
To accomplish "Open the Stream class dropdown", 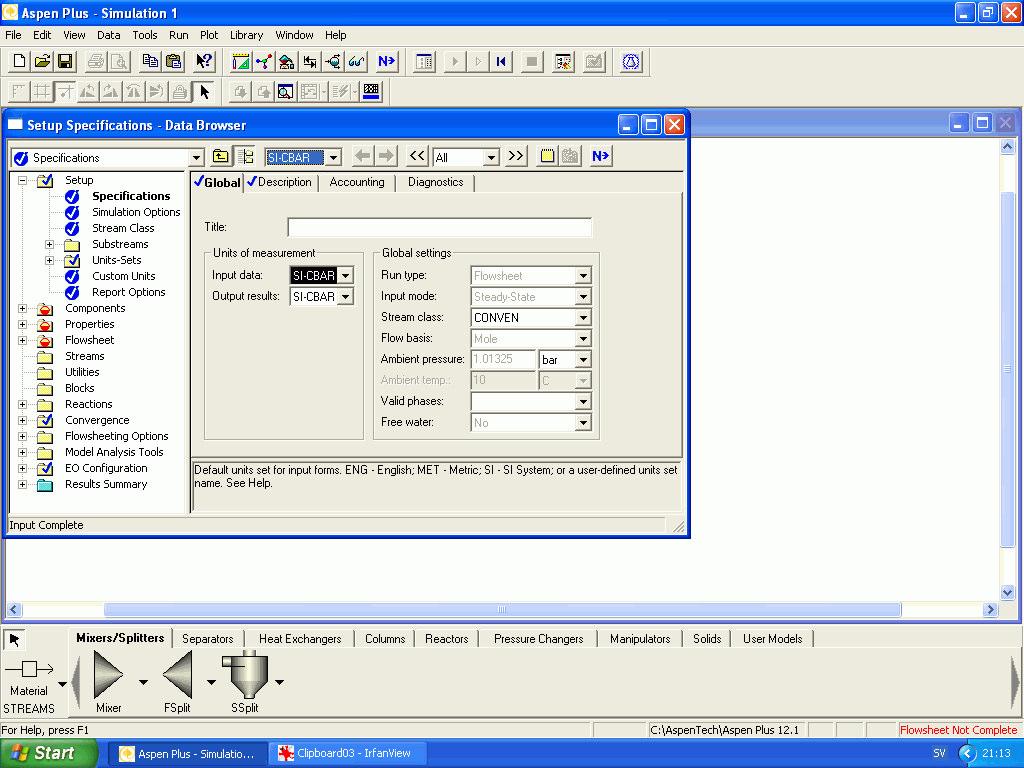I will tap(583, 317).
